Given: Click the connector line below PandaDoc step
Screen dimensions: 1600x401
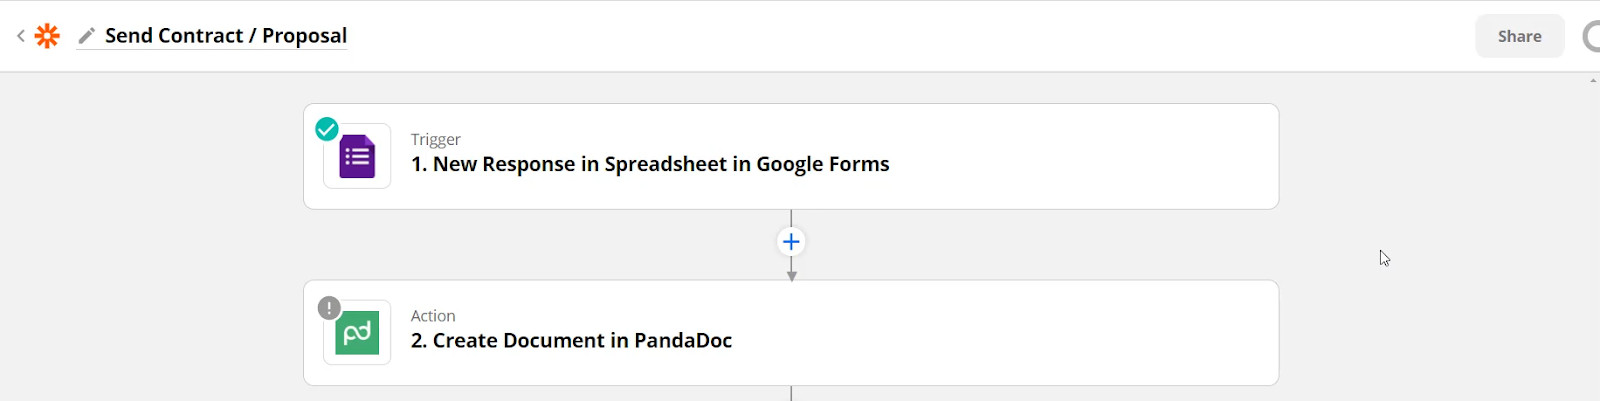Looking at the screenshot, I should point(791,394).
